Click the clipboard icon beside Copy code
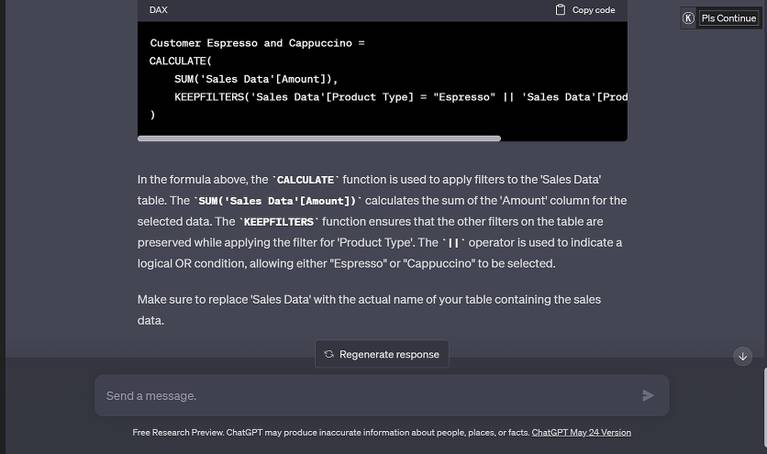 tap(560, 10)
